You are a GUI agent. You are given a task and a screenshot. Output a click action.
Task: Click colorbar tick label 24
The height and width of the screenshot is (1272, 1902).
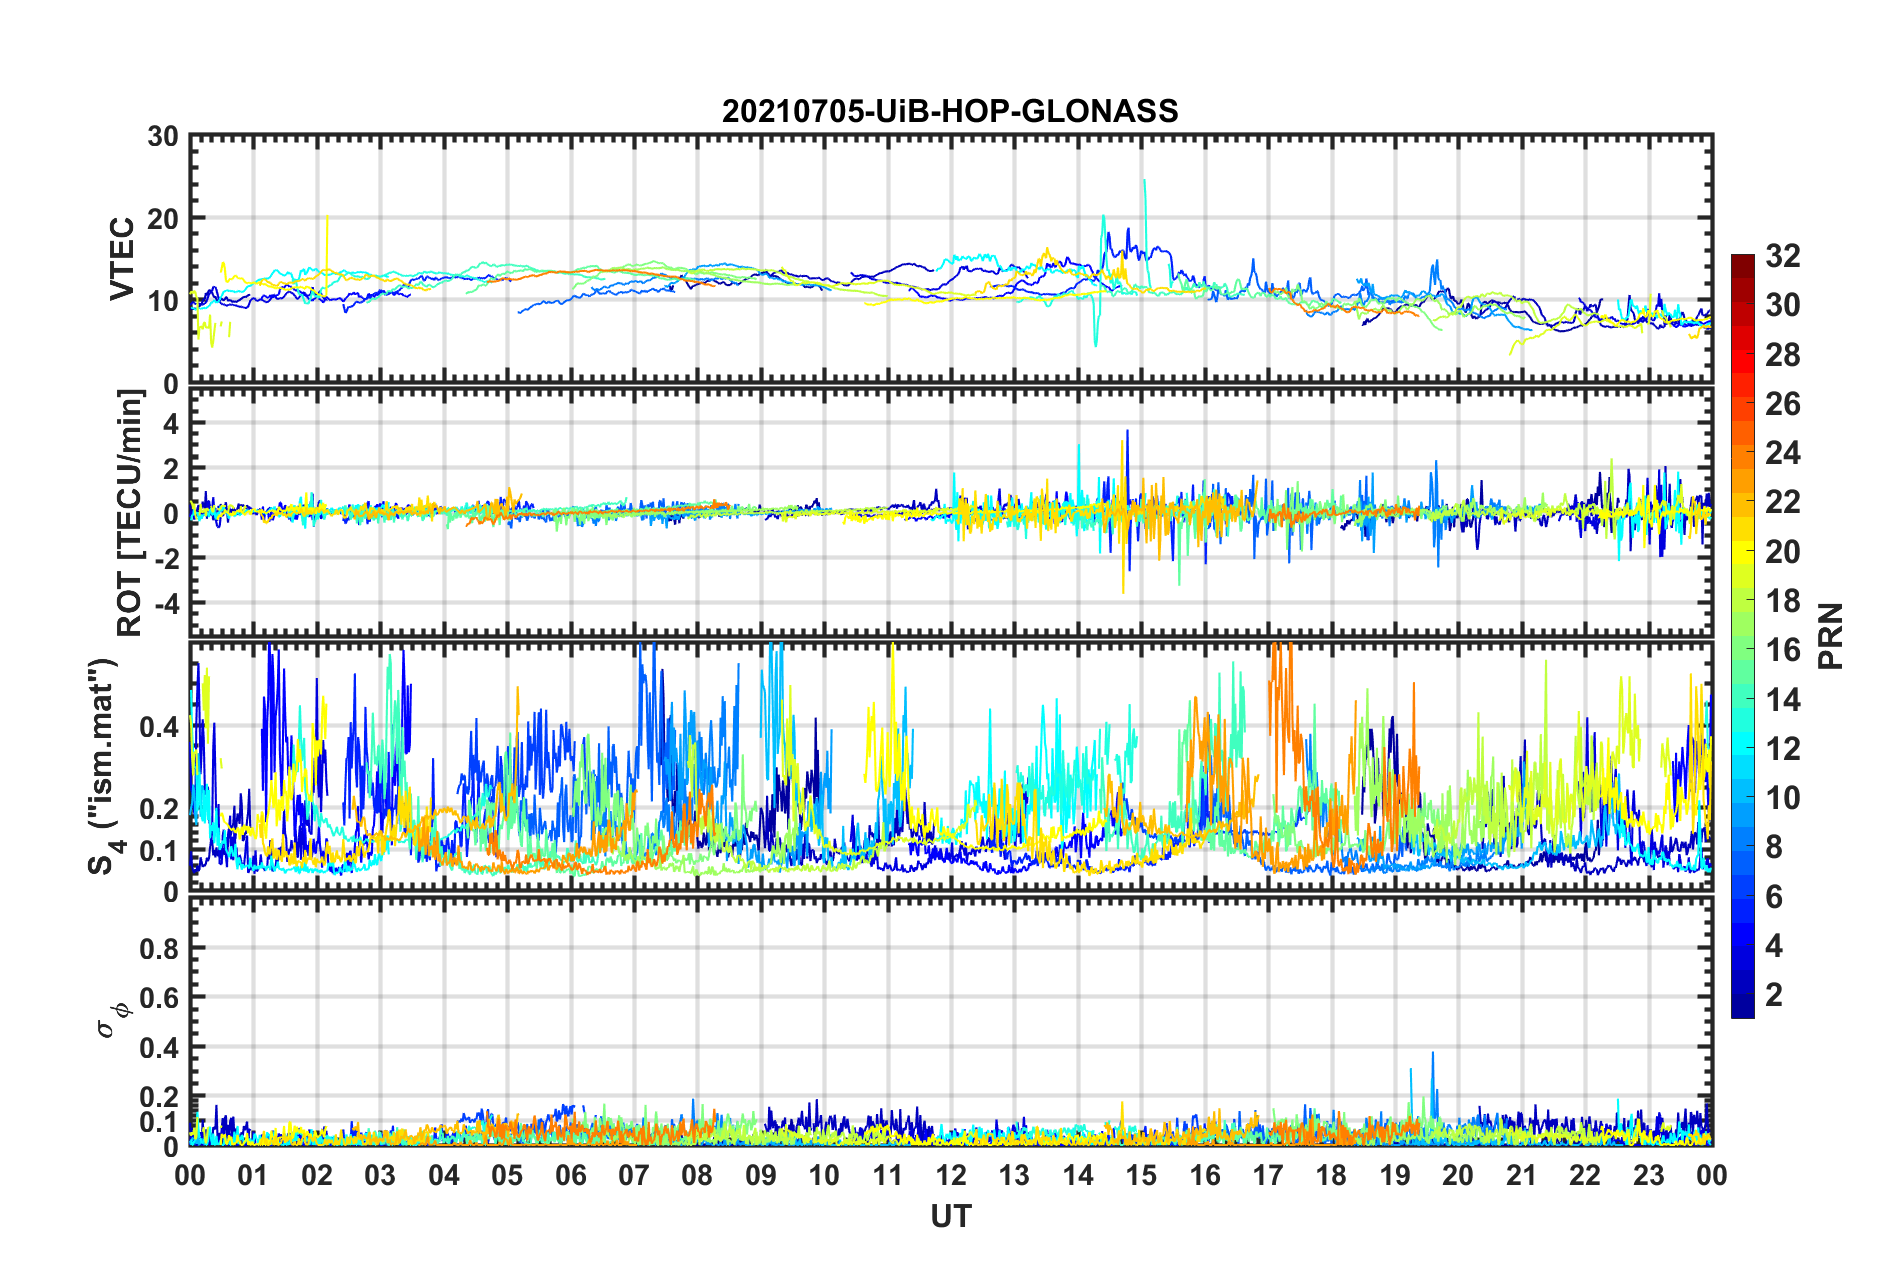point(1782,453)
